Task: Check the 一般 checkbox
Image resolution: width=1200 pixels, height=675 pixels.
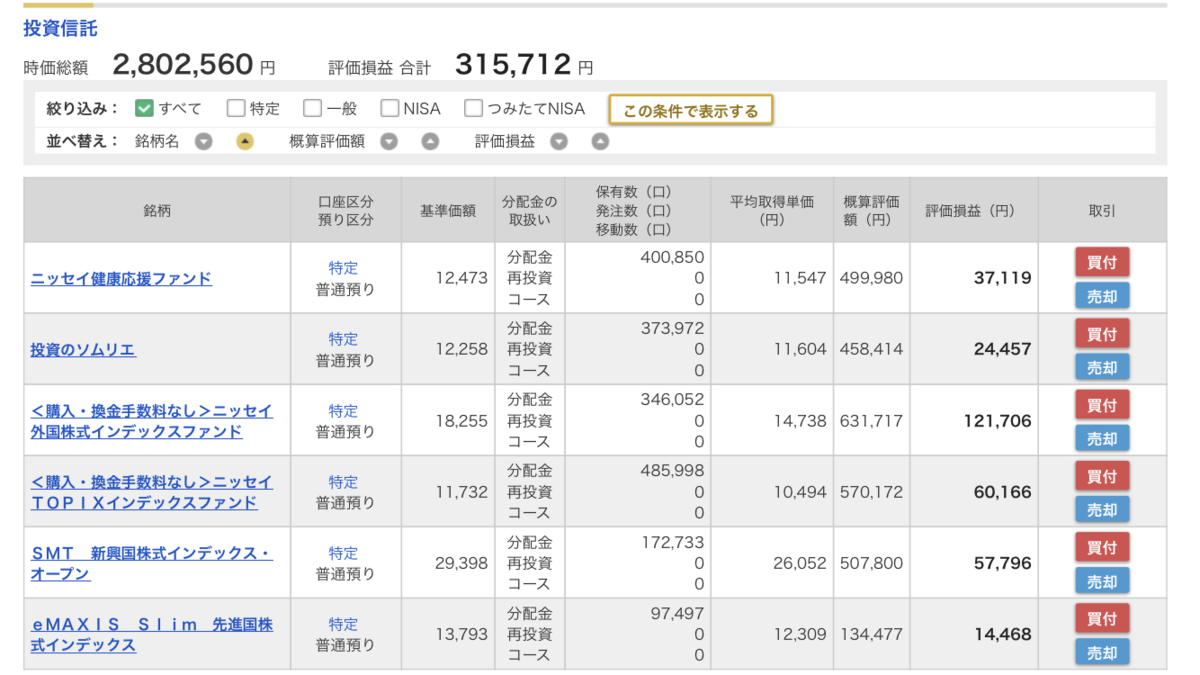Action: click(311, 108)
